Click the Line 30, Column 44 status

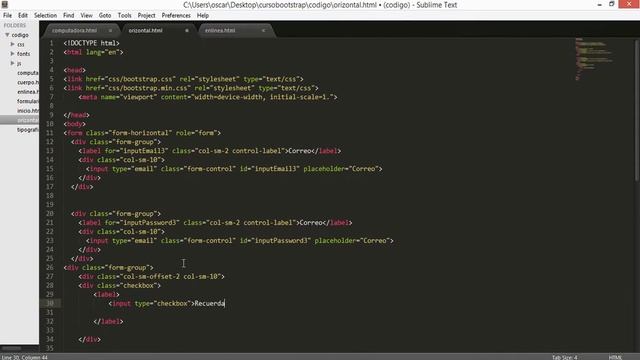tap(24, 357)
